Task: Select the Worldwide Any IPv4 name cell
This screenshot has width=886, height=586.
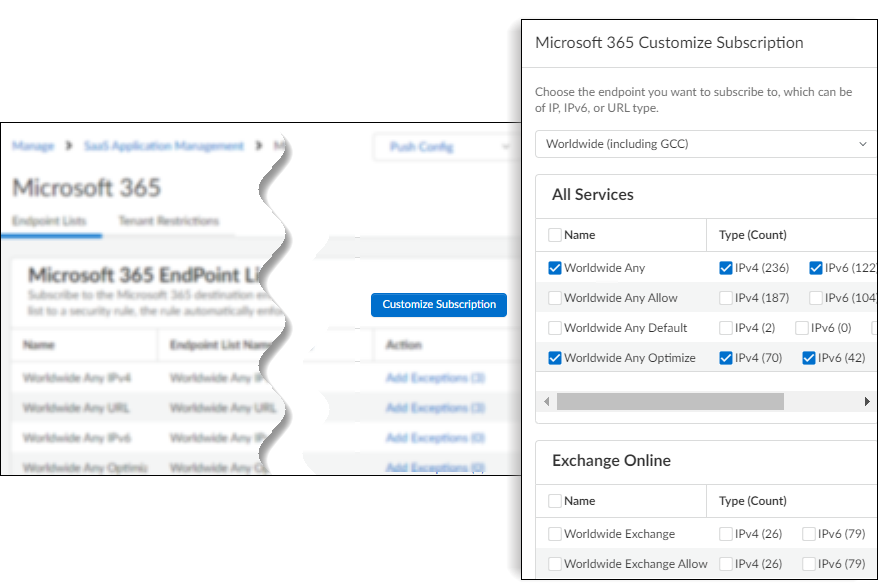Action: [77, 378]
